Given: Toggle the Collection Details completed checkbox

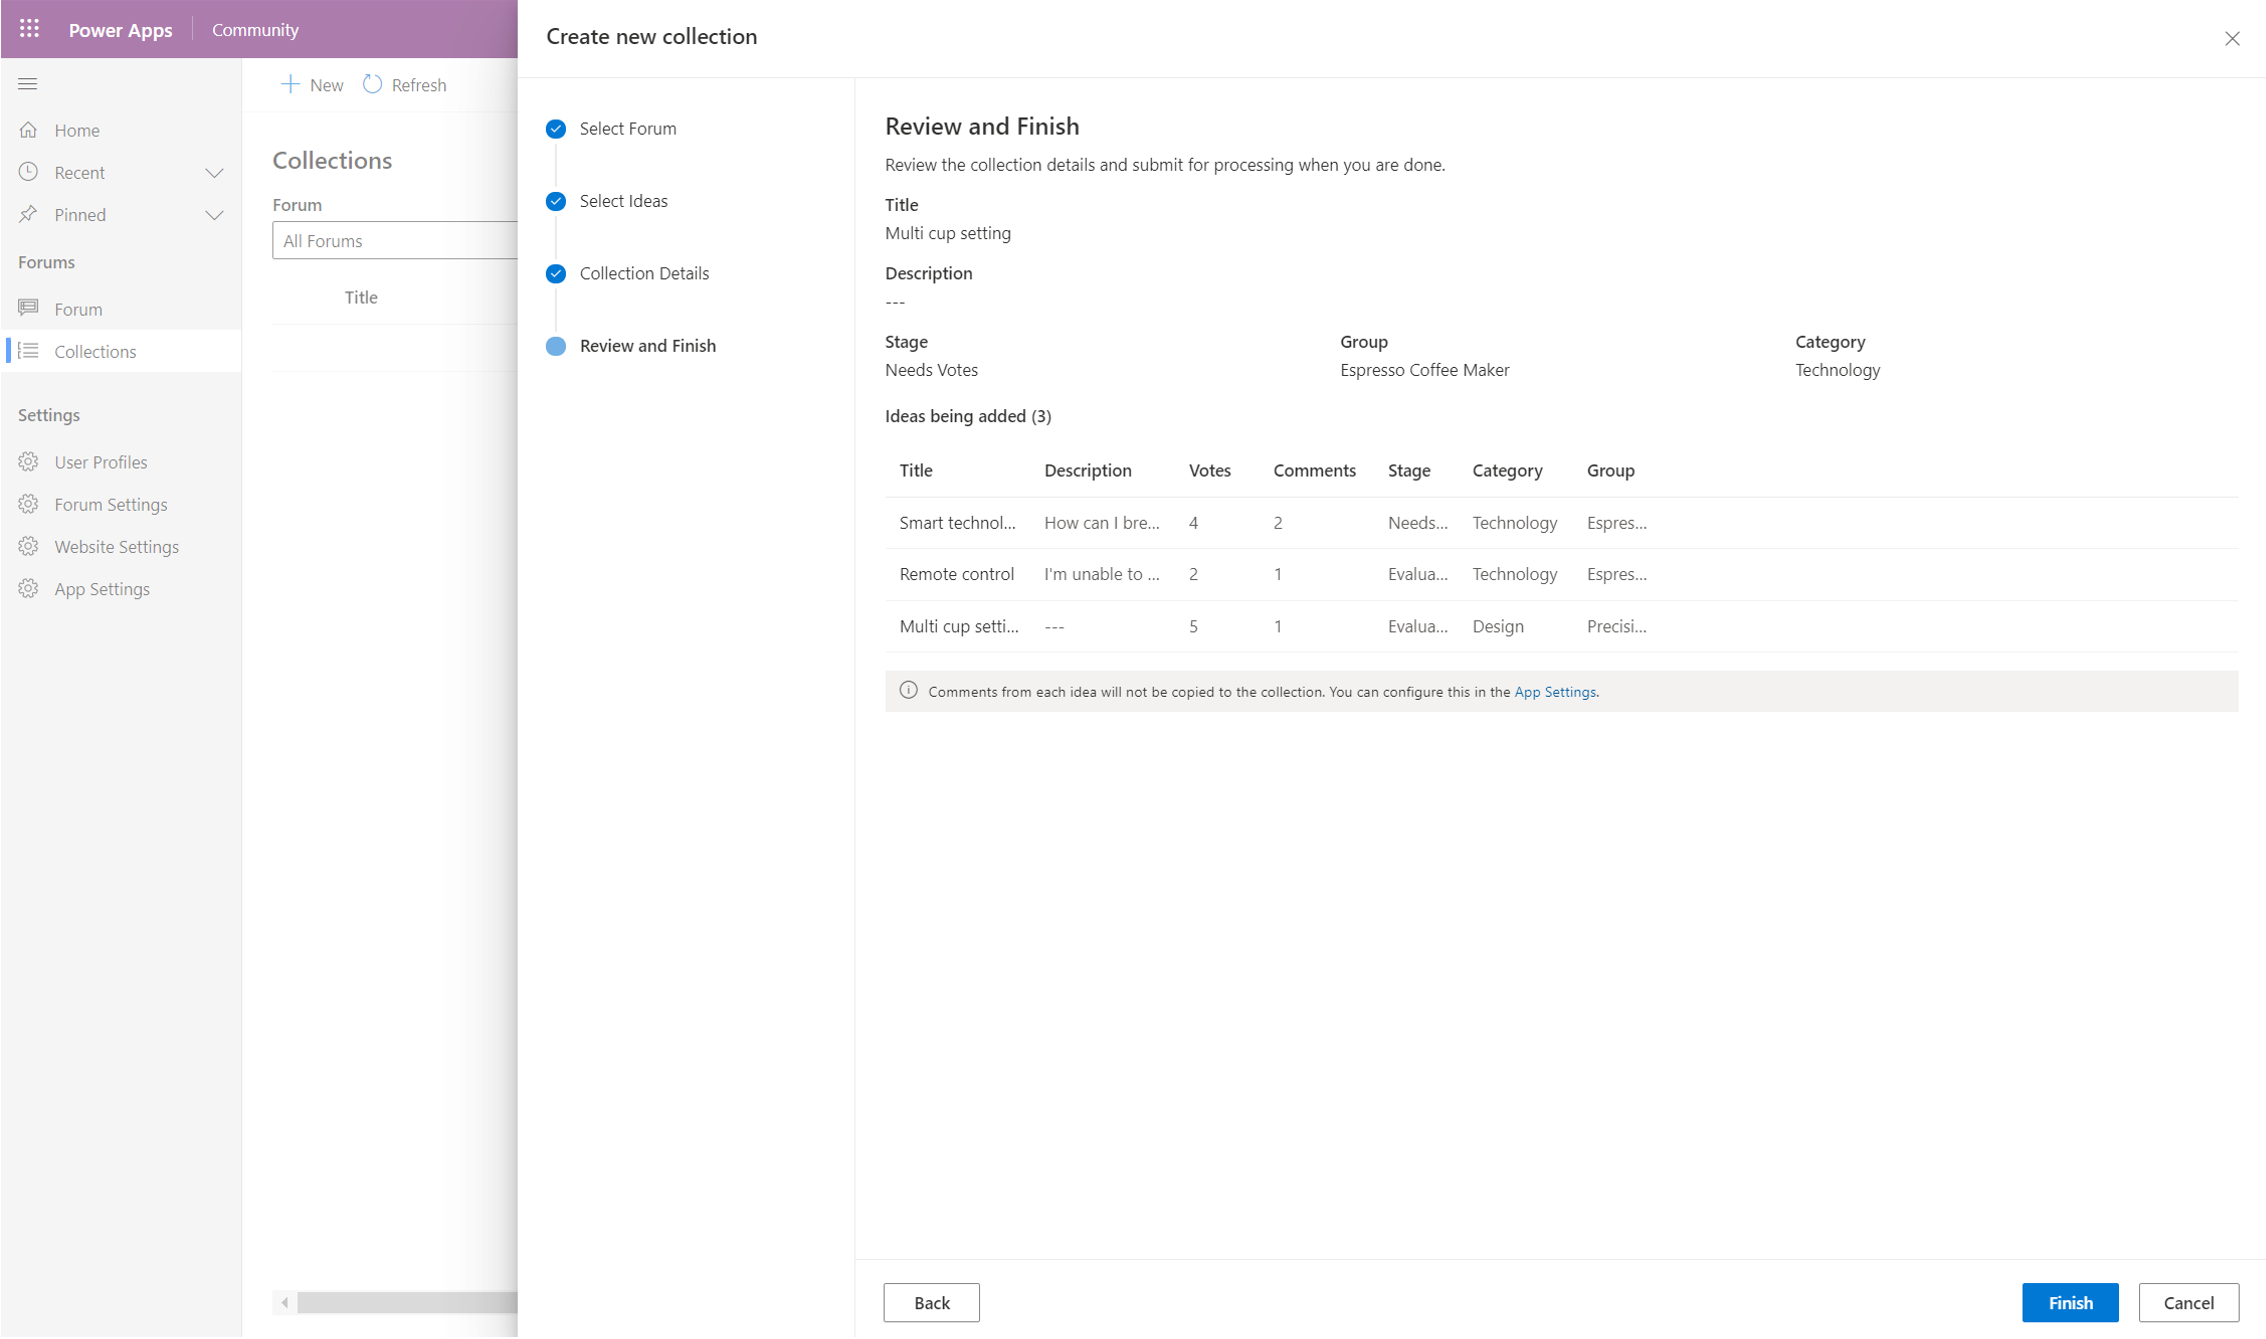Looking at the screenshot, I should pyautogui.click(x=556, y=273).
